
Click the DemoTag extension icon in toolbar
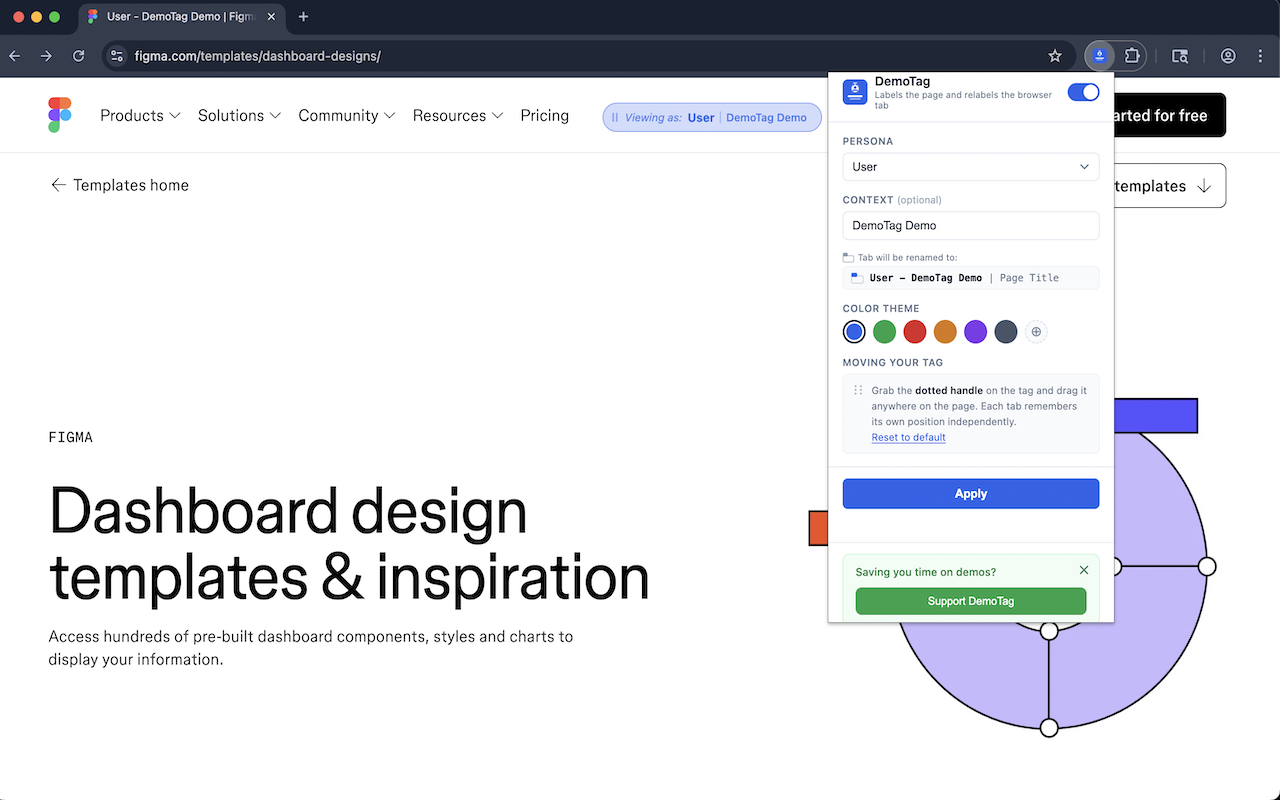click(x=1100, y=56)
